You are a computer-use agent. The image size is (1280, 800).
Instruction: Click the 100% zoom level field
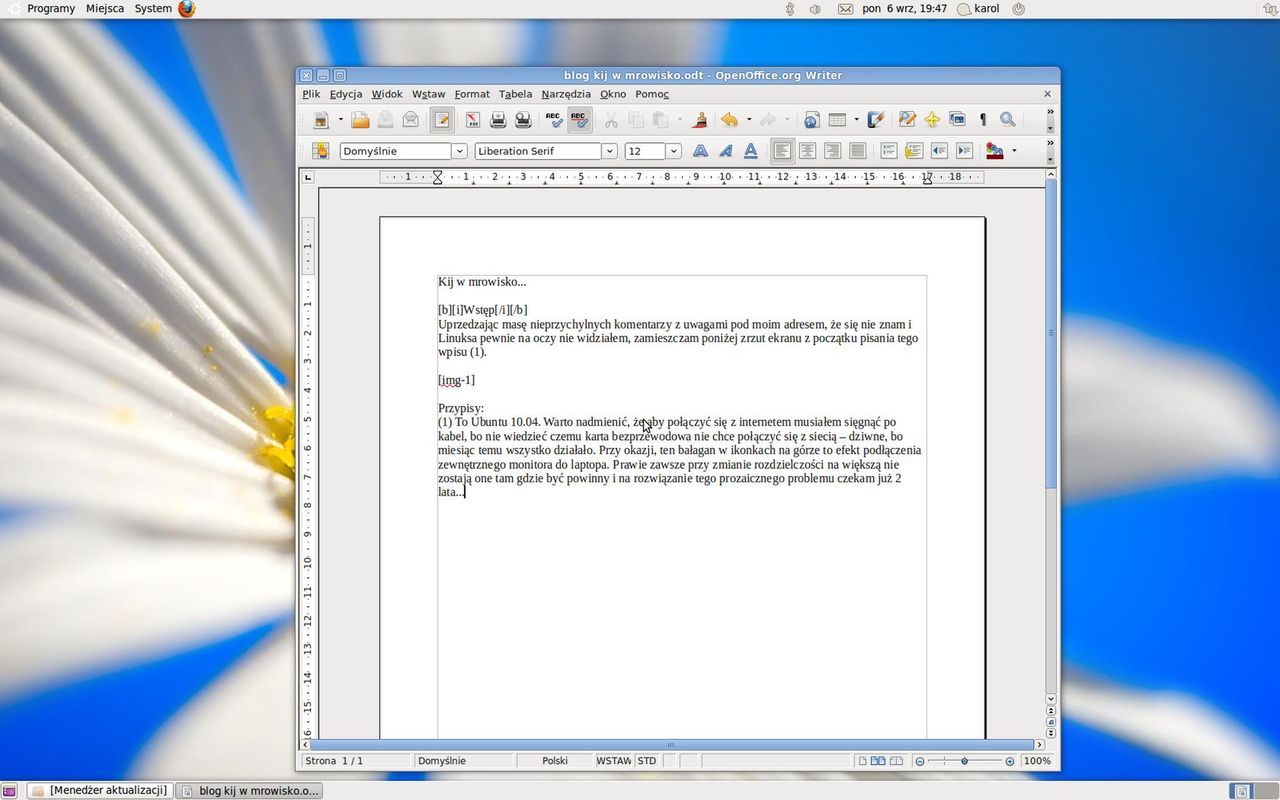pyautogui.click(x=1038, y=761)
